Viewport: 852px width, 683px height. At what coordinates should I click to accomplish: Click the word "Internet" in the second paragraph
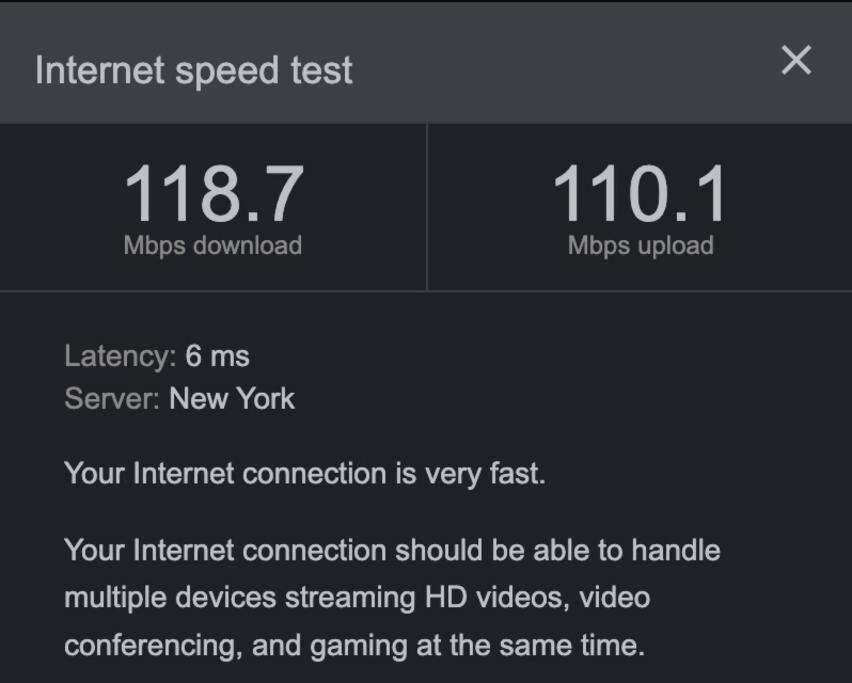click(x=183, y=550)
